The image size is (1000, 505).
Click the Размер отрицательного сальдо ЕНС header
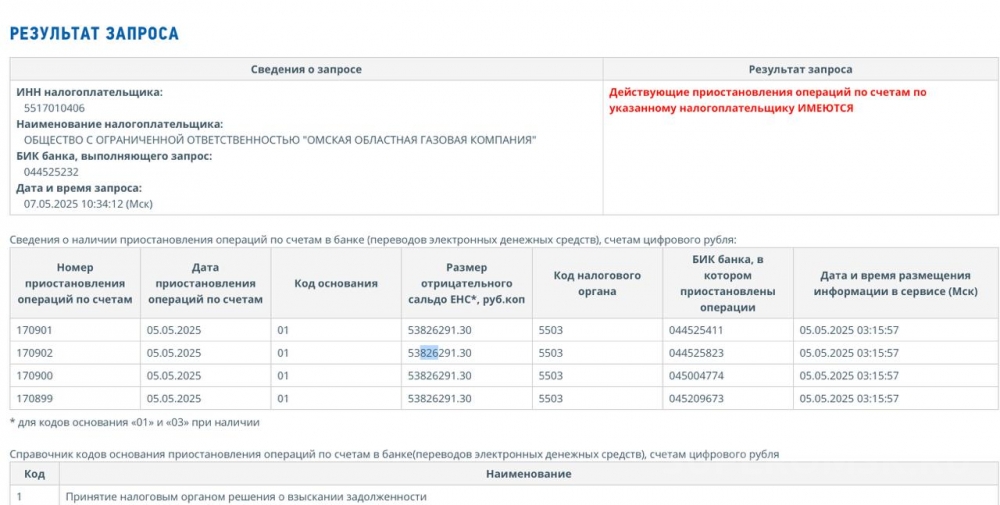(x=467, y=284)
